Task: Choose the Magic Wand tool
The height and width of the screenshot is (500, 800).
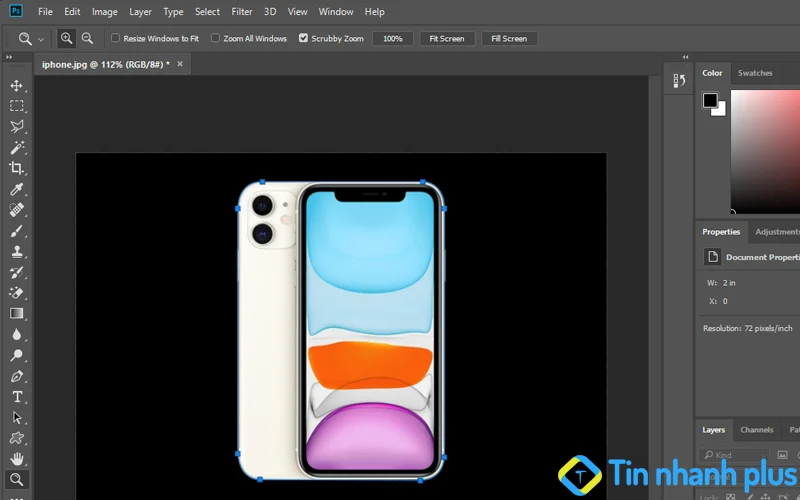Action: click(17, 147)
